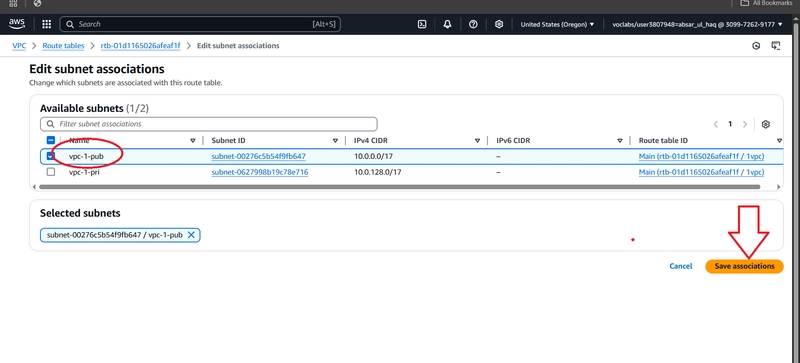This screenshot has height=363, width=800.
Task: Sort by the Subnet ID column arrow
Action: point(335,140)
